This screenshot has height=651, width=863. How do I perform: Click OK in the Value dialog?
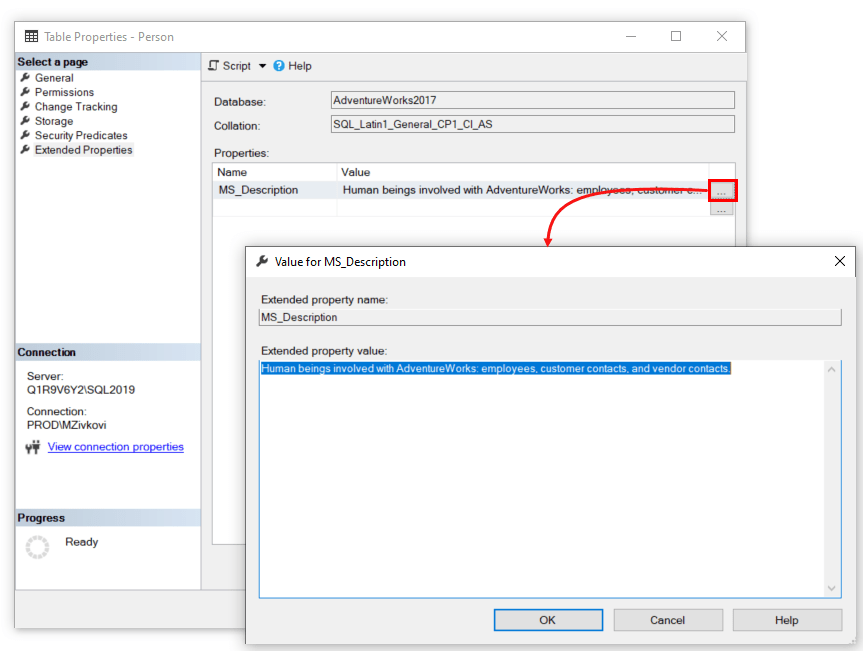(x=548, y=619)
